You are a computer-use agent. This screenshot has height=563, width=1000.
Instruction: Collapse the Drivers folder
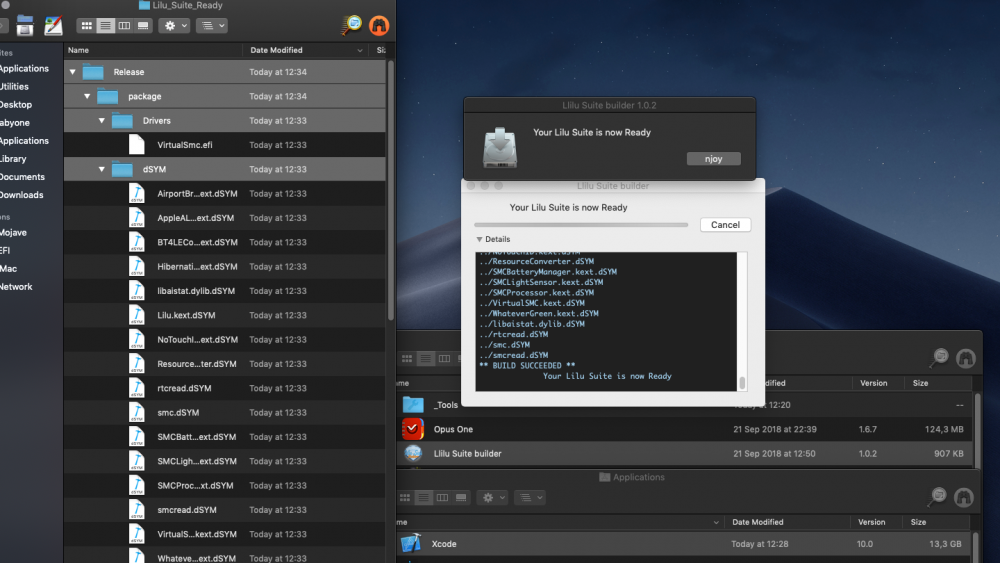click(x=101, y=121)
